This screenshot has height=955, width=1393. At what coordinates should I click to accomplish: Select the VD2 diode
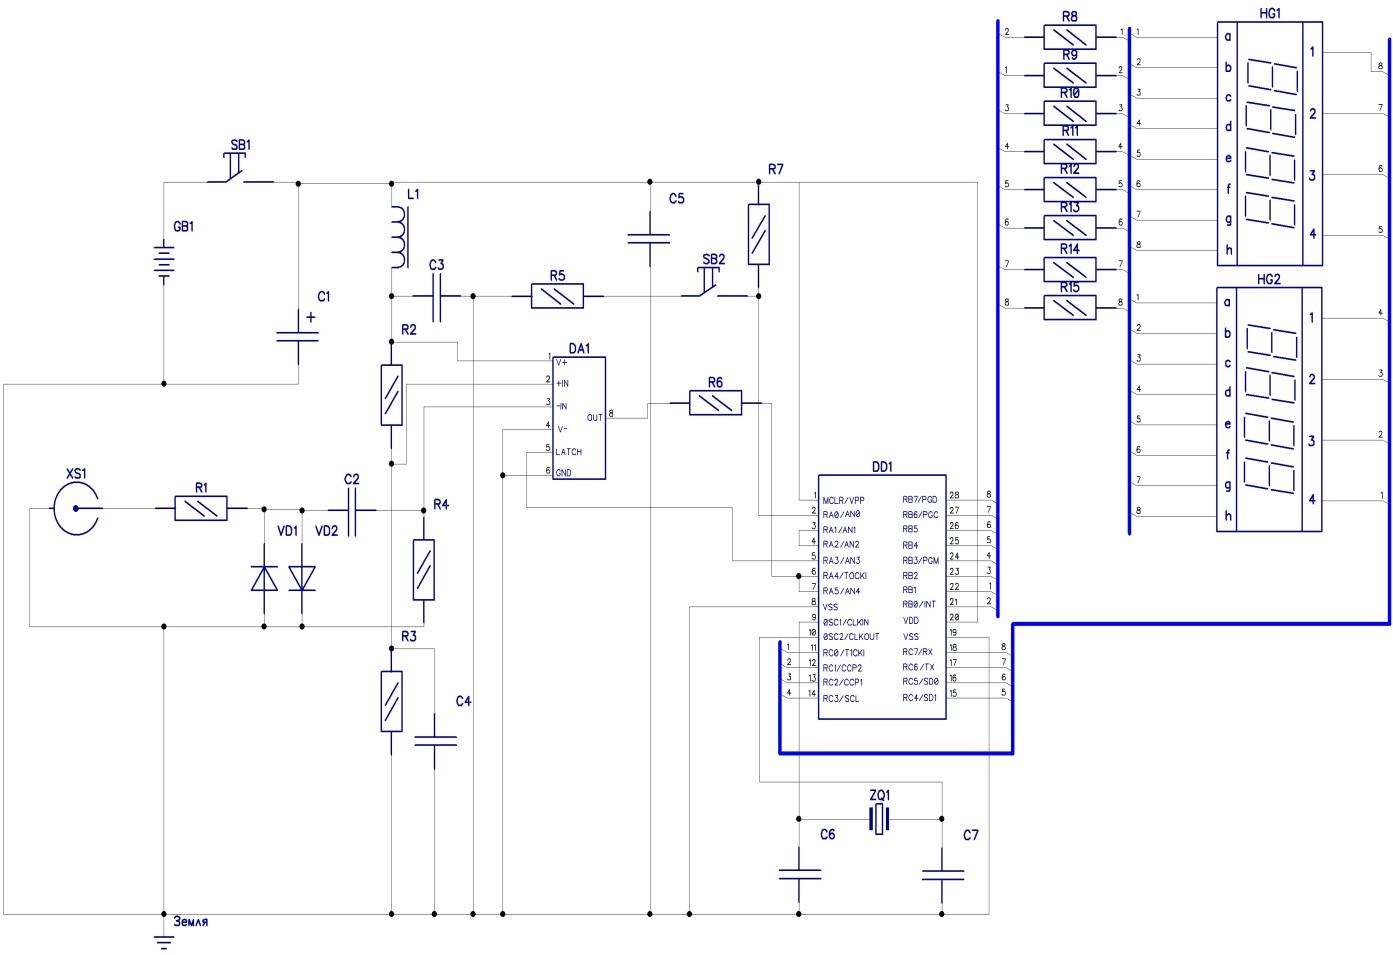click(302, 578)
